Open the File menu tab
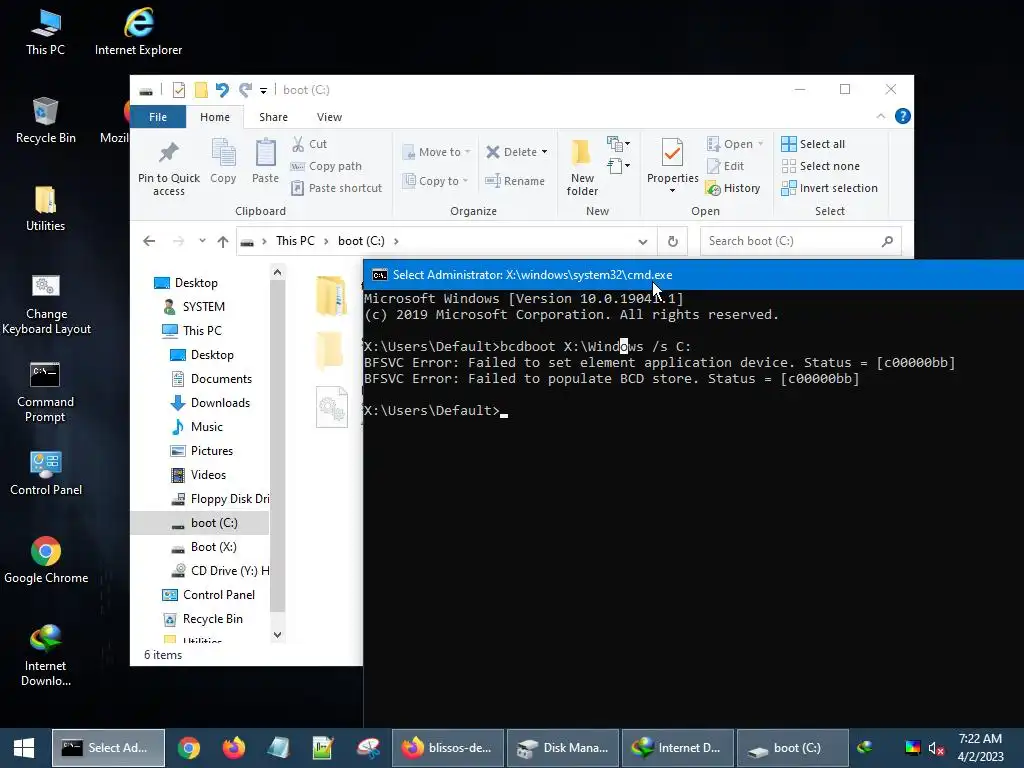This screenshot has height=768, width=1024. coord(158,117)
